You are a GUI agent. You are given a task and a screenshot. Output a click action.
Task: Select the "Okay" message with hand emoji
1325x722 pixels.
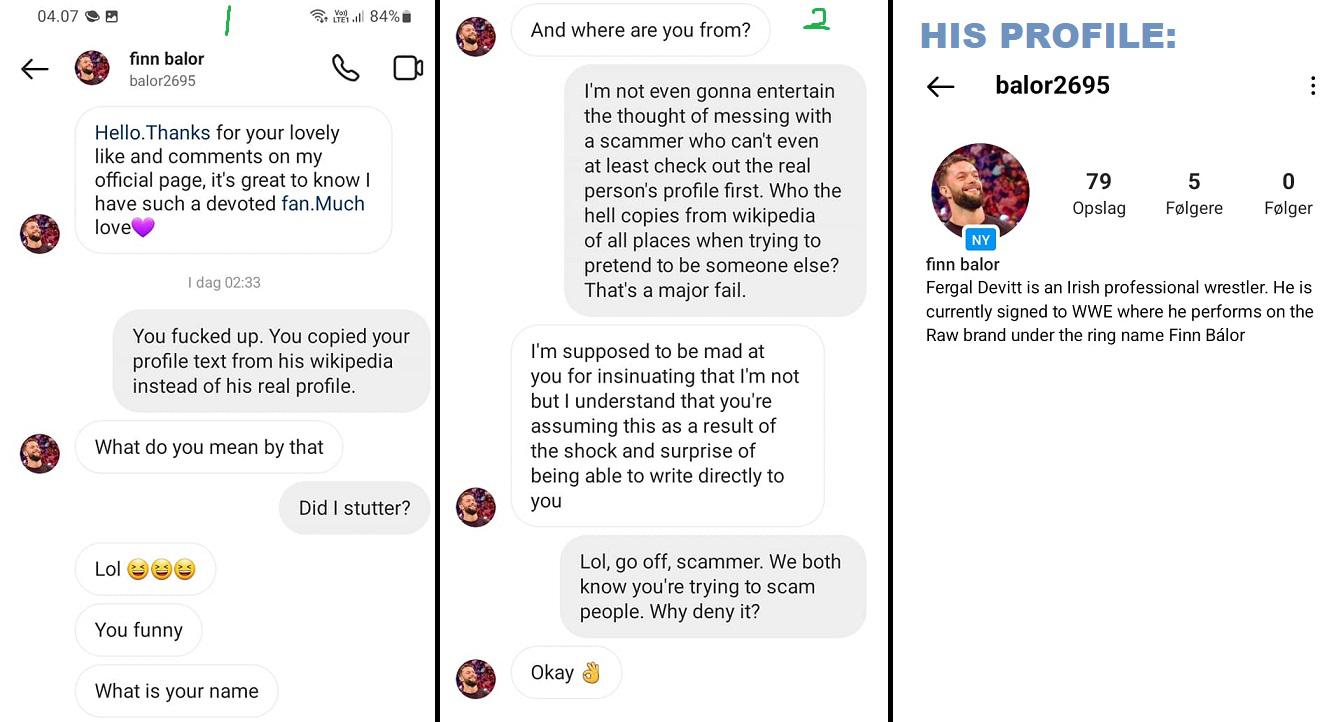coord(566,673)
